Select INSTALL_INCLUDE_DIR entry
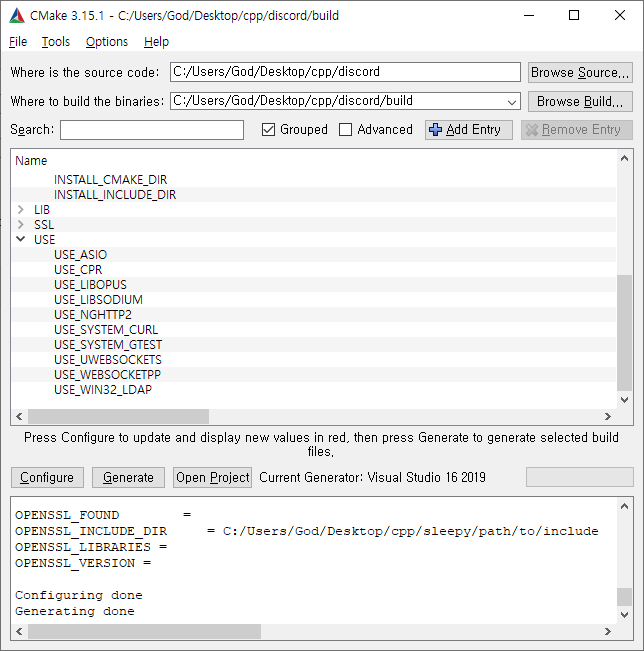Viewport: 644px width, 651px height. 115,195
